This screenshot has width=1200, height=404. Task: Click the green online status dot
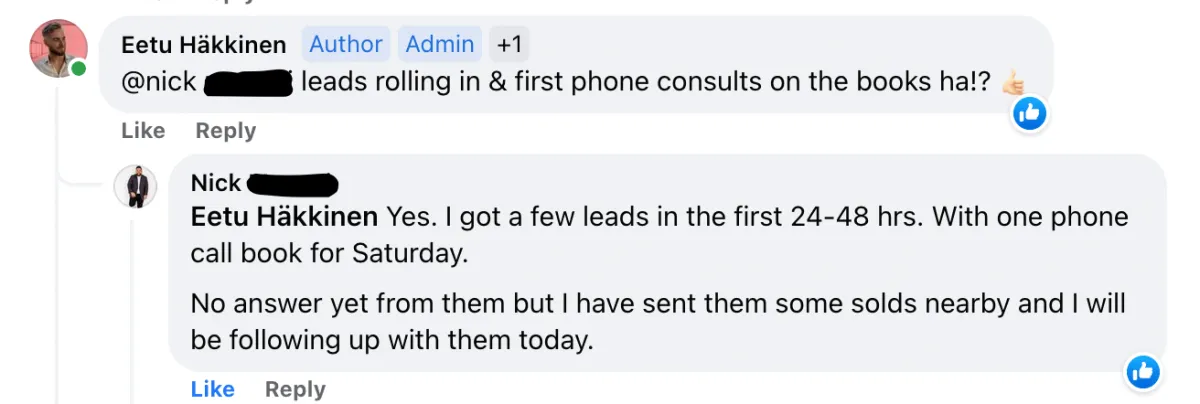pyautogui.click(x=78, y=70)
